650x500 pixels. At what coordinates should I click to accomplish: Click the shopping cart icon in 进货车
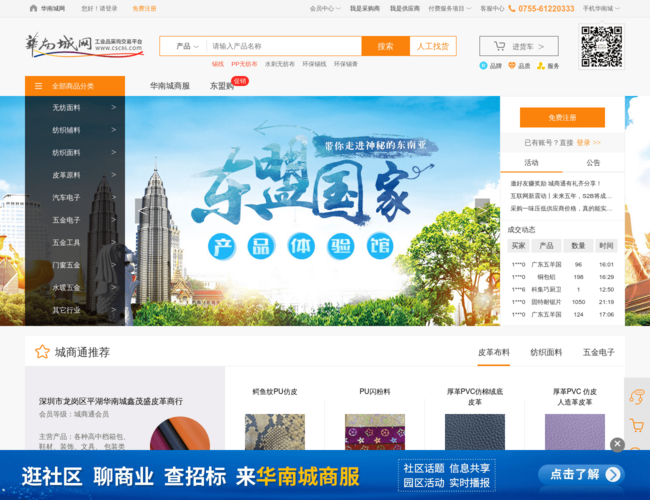pos(500,46)
